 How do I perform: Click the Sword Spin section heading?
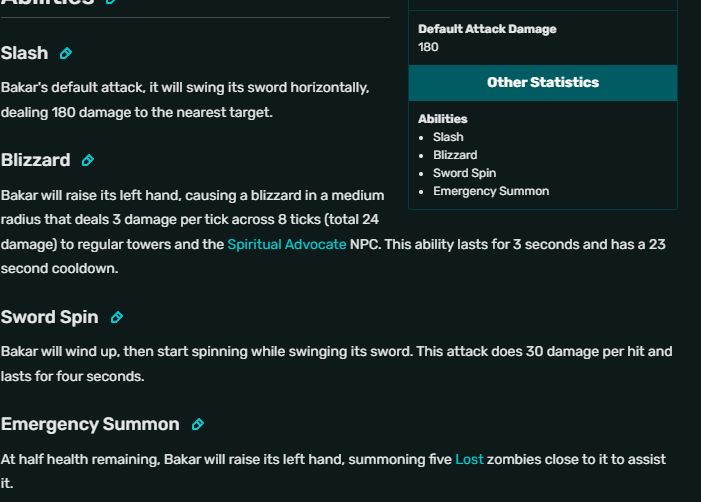(49, 317)
